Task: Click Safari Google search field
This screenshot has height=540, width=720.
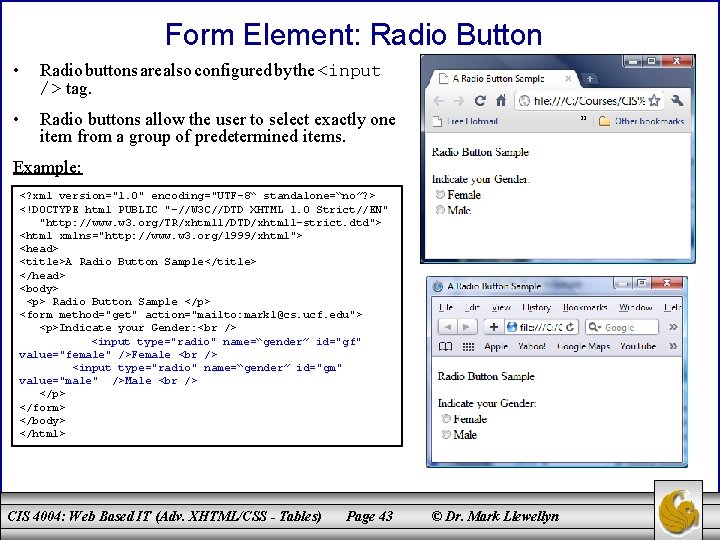Action: click(x=622, y=327)
